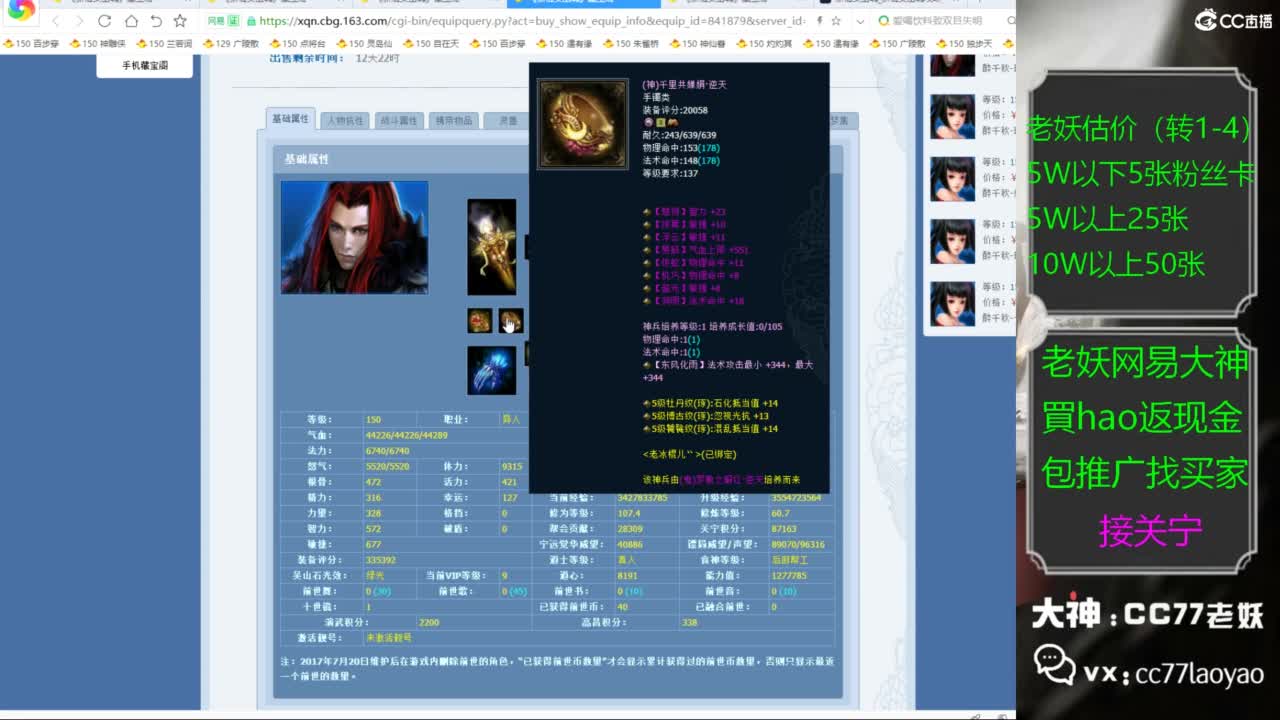Open the '150 神仙眷' bookmark
This screenshot has height=720, width=1280.
point(697,43)
